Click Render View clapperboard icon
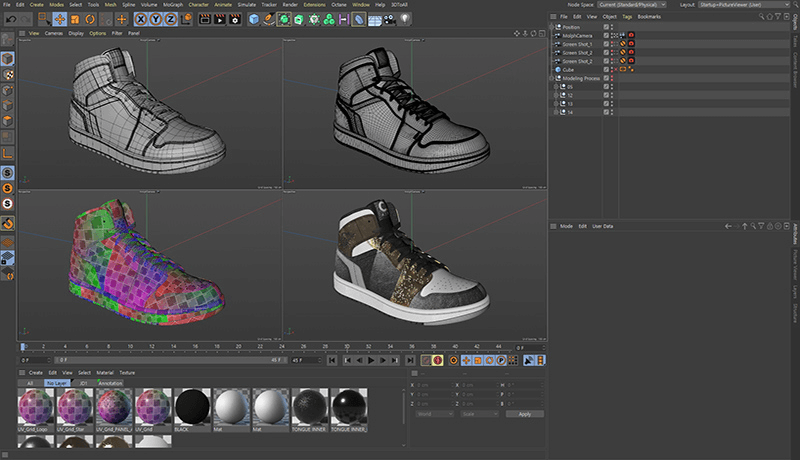The width and height of the screenshot is (800, 460). [205, 19]
